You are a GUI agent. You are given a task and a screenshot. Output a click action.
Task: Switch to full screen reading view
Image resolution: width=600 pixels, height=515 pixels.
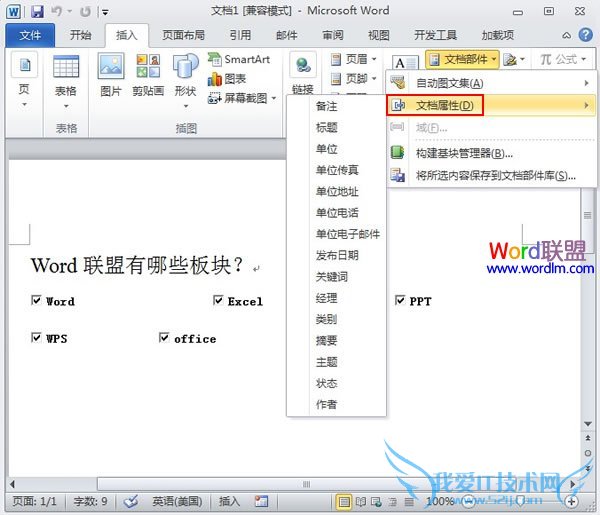tap(360, 501)
